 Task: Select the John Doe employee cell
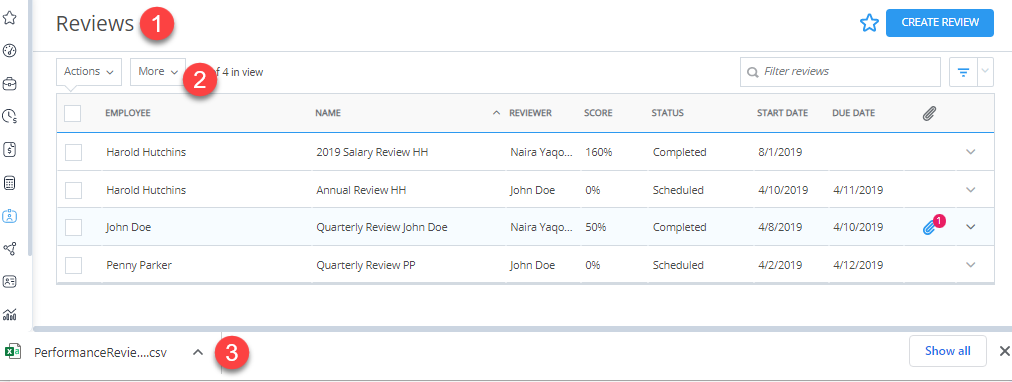coord(128,227)
